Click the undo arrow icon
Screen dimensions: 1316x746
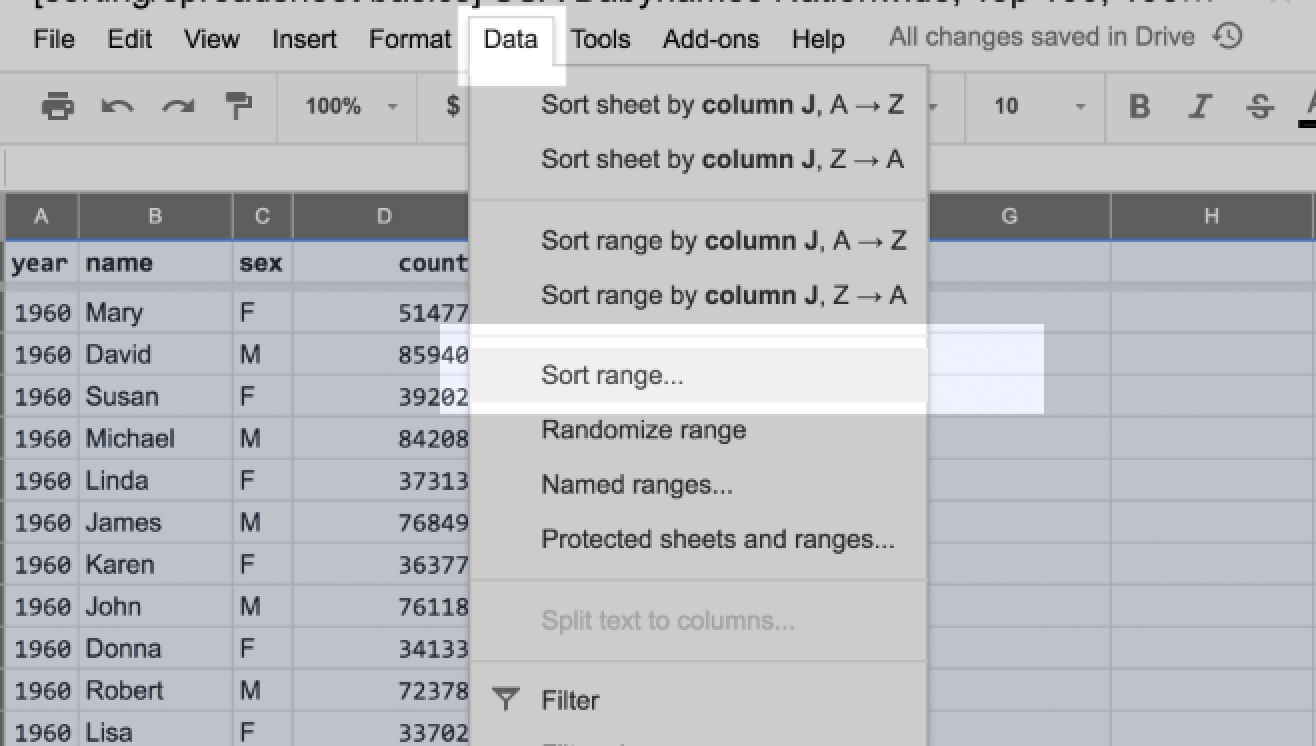118,105
